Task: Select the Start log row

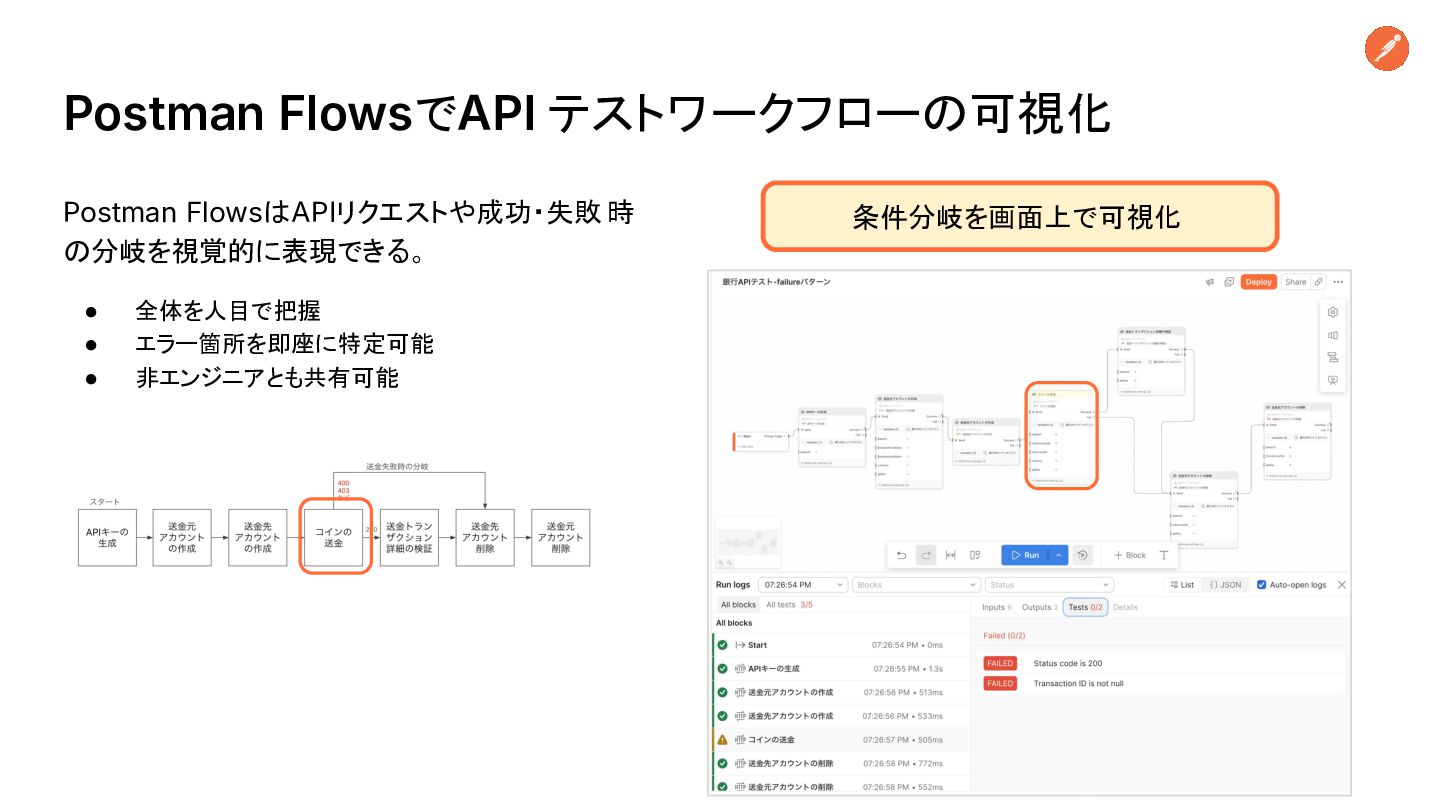Action: pos(841,645)
